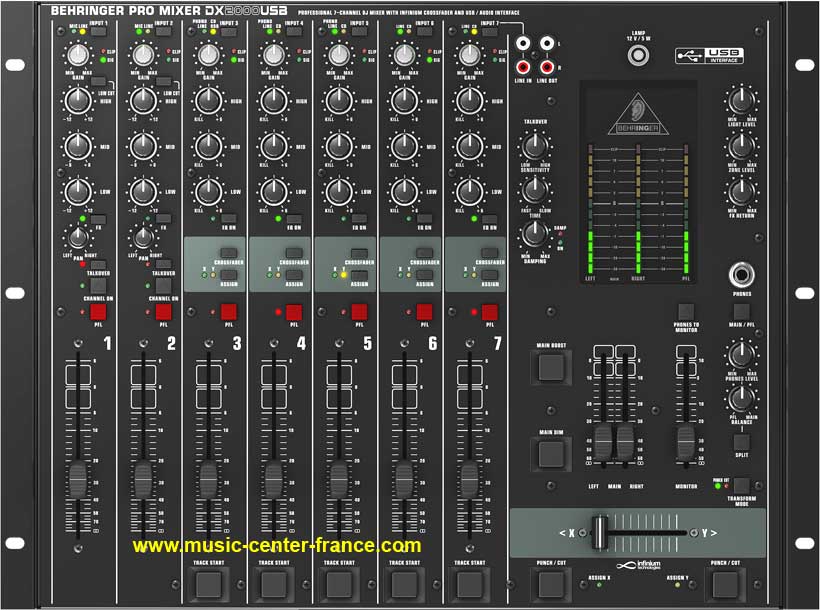Click the main level LED meter display
The width and height of the screenshot is (820, 610).
638,209
